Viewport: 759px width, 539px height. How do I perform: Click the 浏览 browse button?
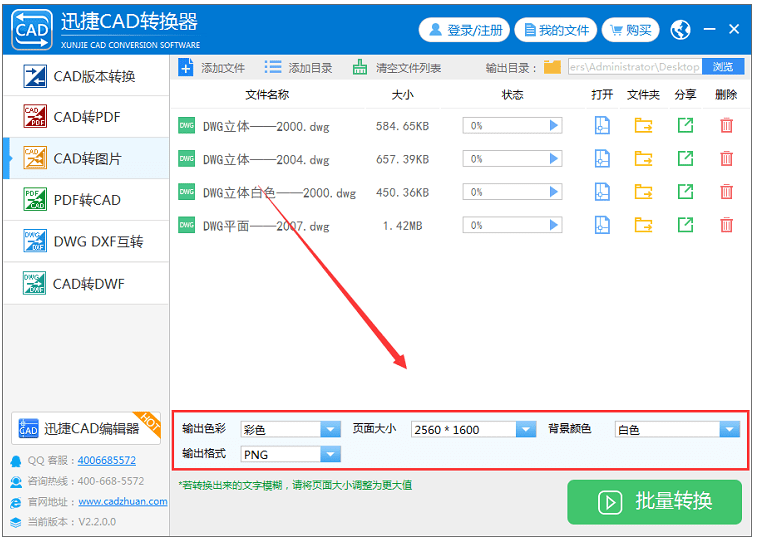coord(723,67)
